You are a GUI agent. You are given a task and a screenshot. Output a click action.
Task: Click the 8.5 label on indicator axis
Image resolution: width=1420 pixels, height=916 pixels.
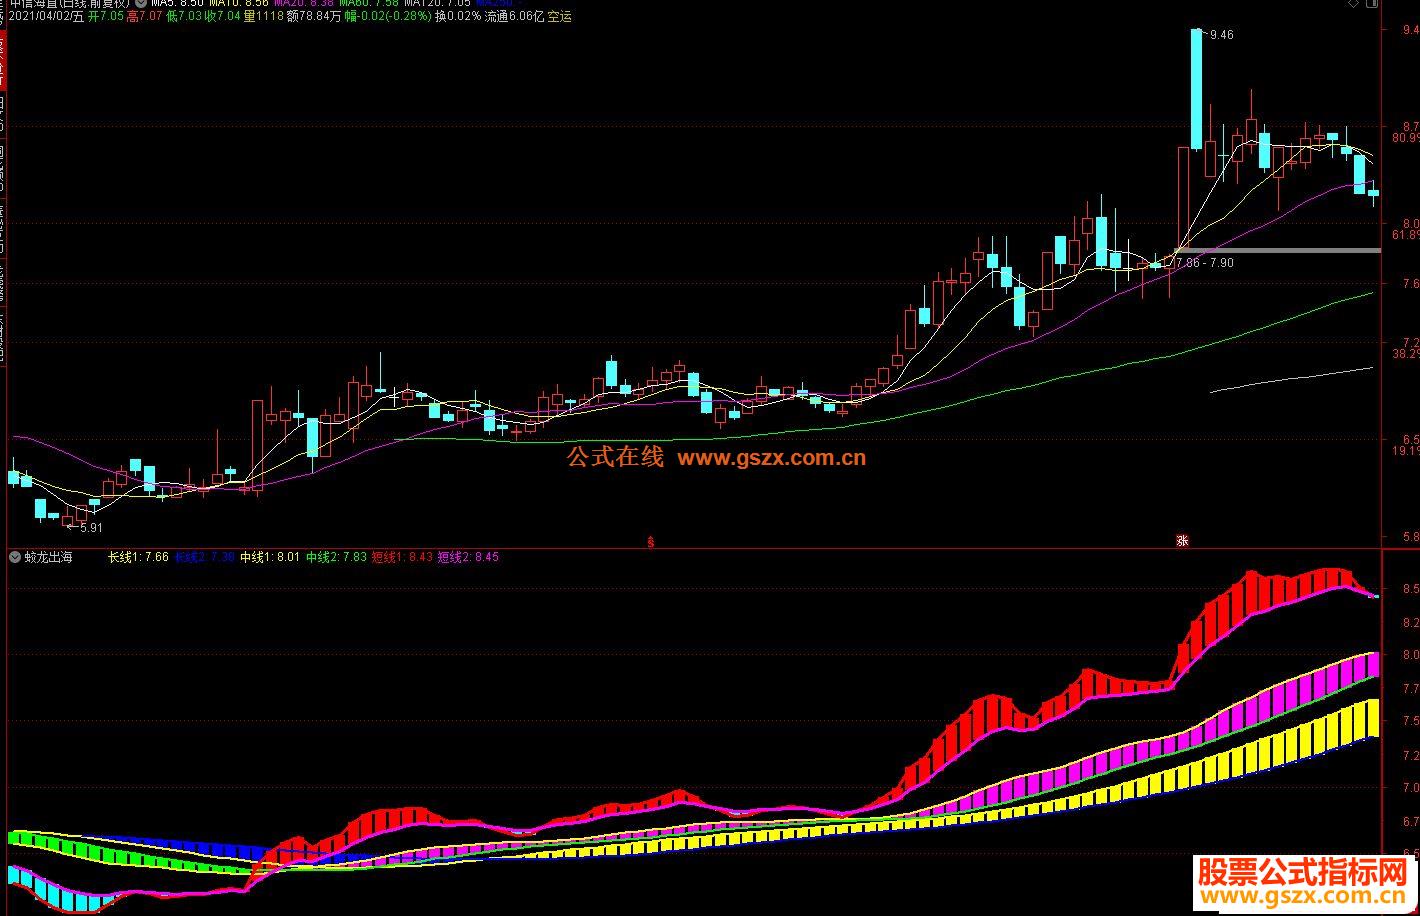tap(1410, 590)
